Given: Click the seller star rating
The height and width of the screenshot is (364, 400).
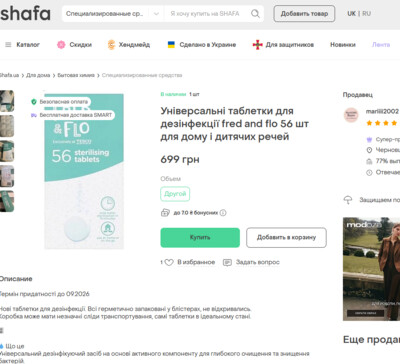Looking at the screenshot, I should pyautogui.click(x=383, y=123).
